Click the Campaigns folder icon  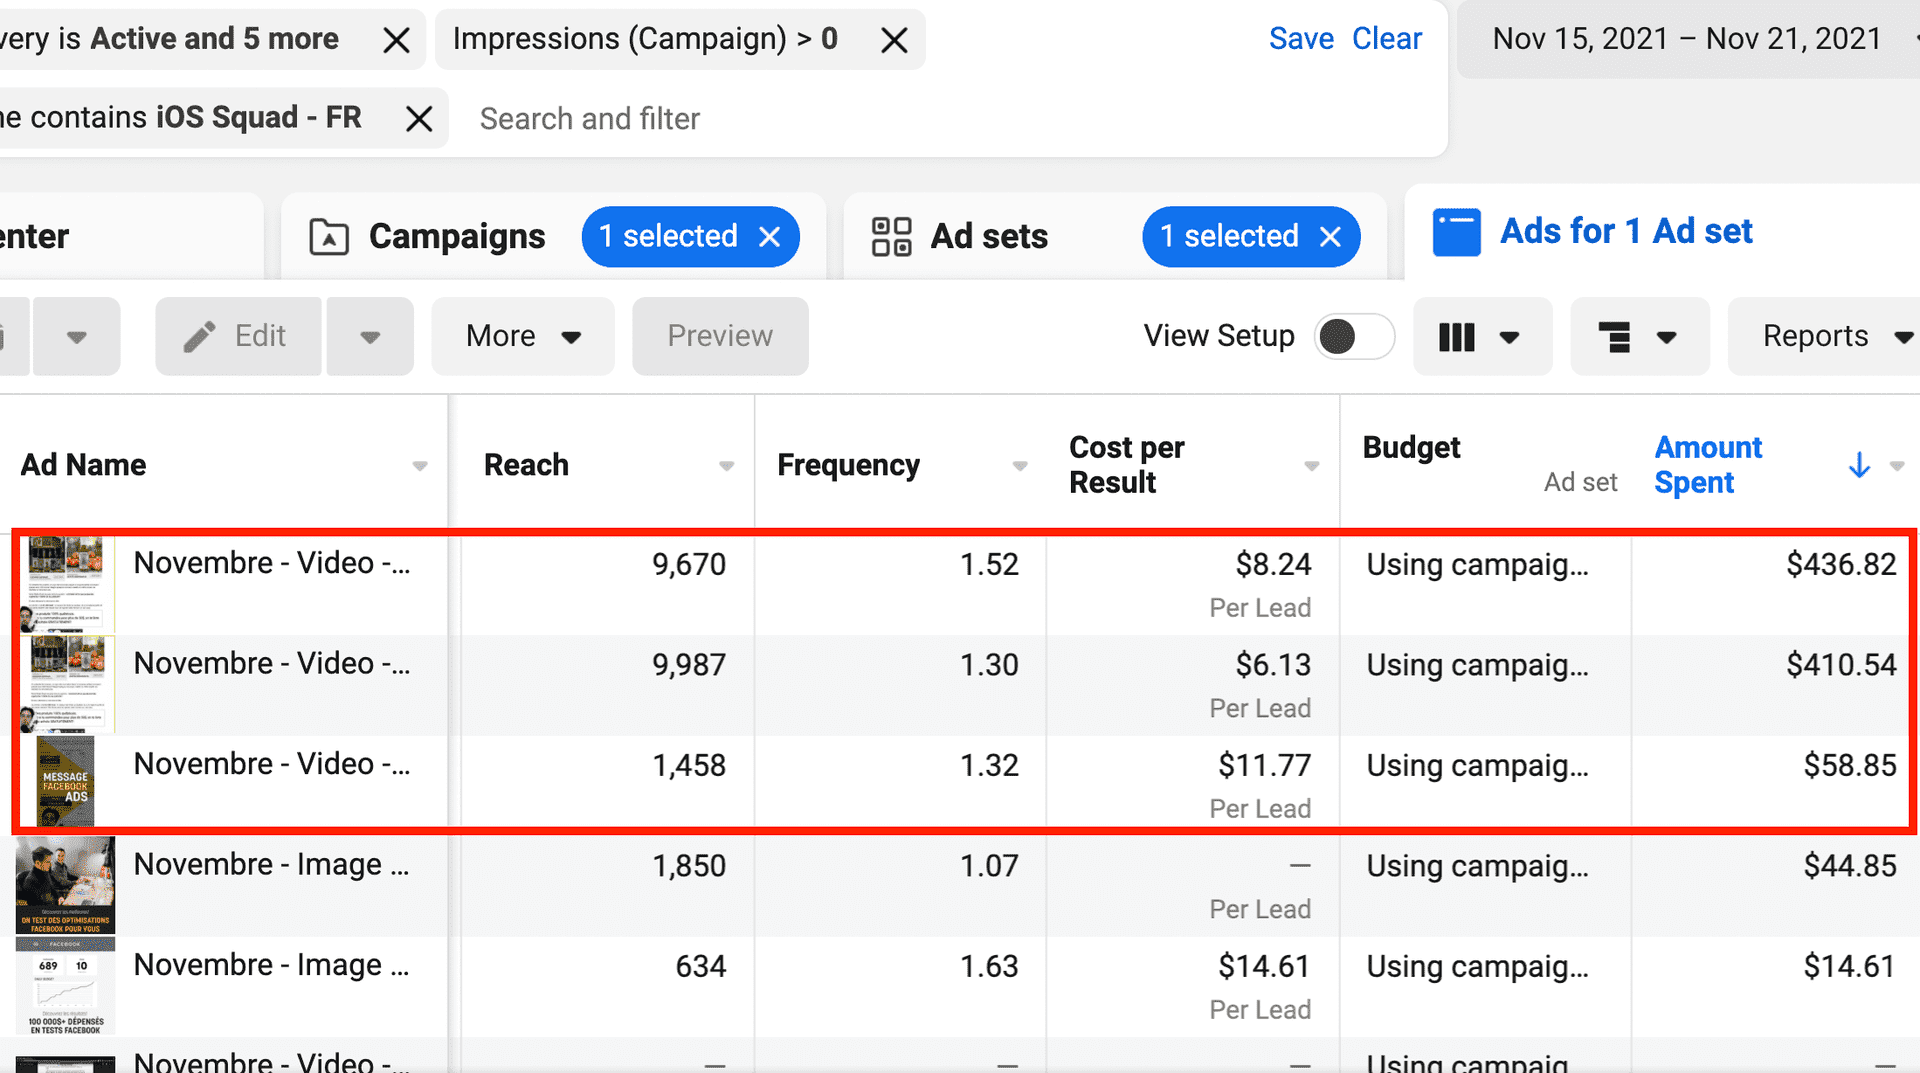pos(327,236)
